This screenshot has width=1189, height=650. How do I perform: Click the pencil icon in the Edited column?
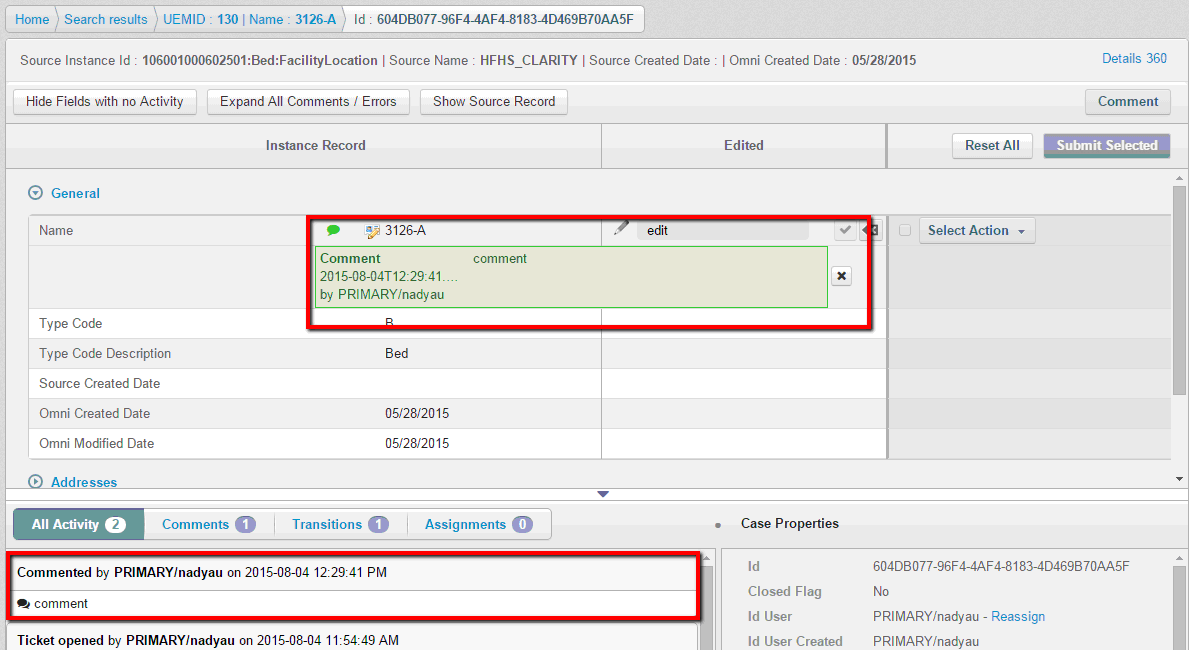[x=621, y=229]
